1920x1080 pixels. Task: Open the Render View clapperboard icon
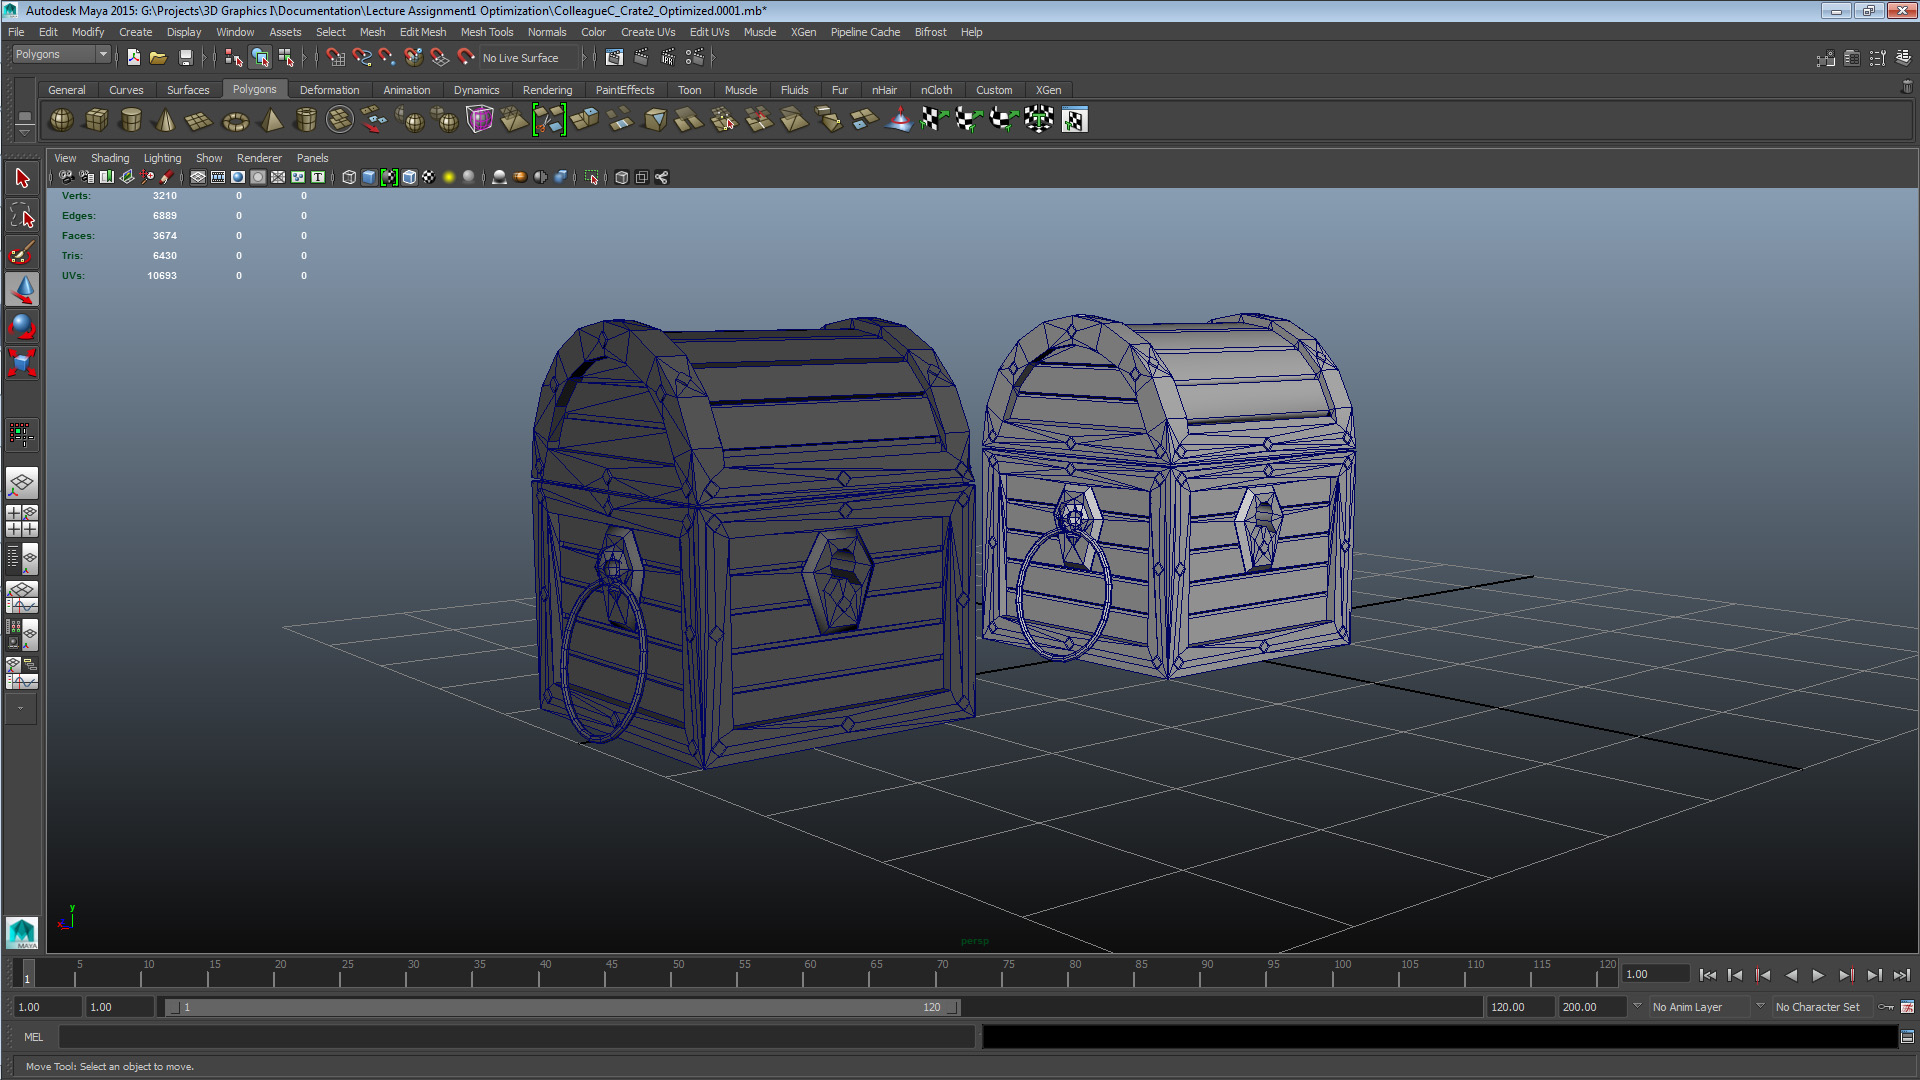coord(614,57)
